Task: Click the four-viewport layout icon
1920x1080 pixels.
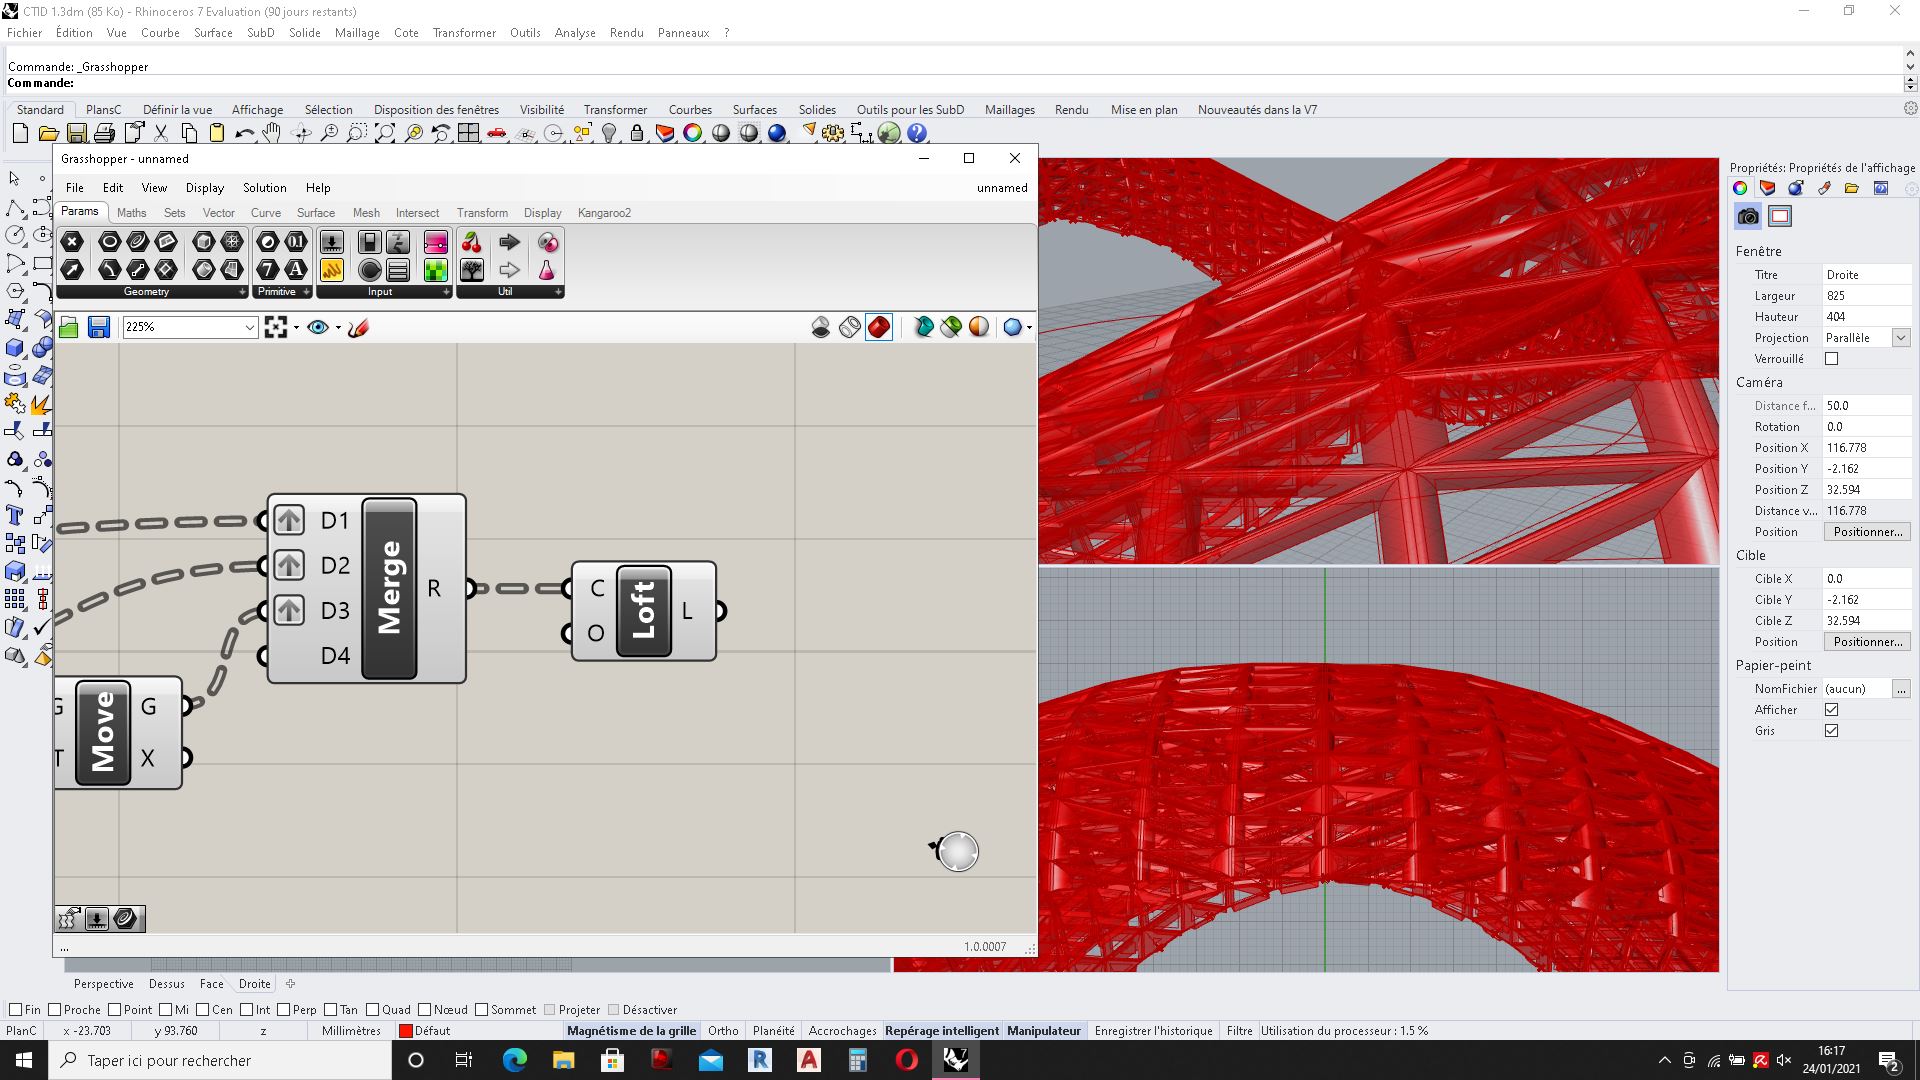Action: tap(469, 133)
